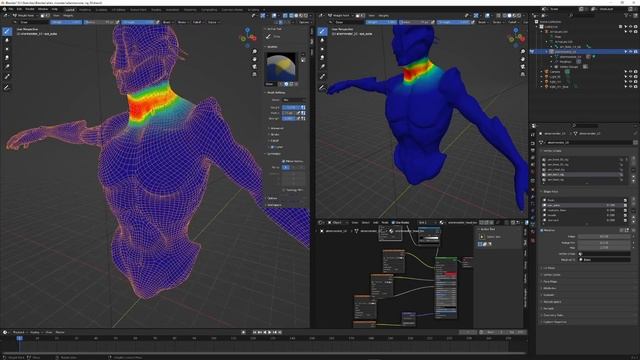
Task: Click zoom magnifier gizmo in left viewport
Action: point(255,51)
